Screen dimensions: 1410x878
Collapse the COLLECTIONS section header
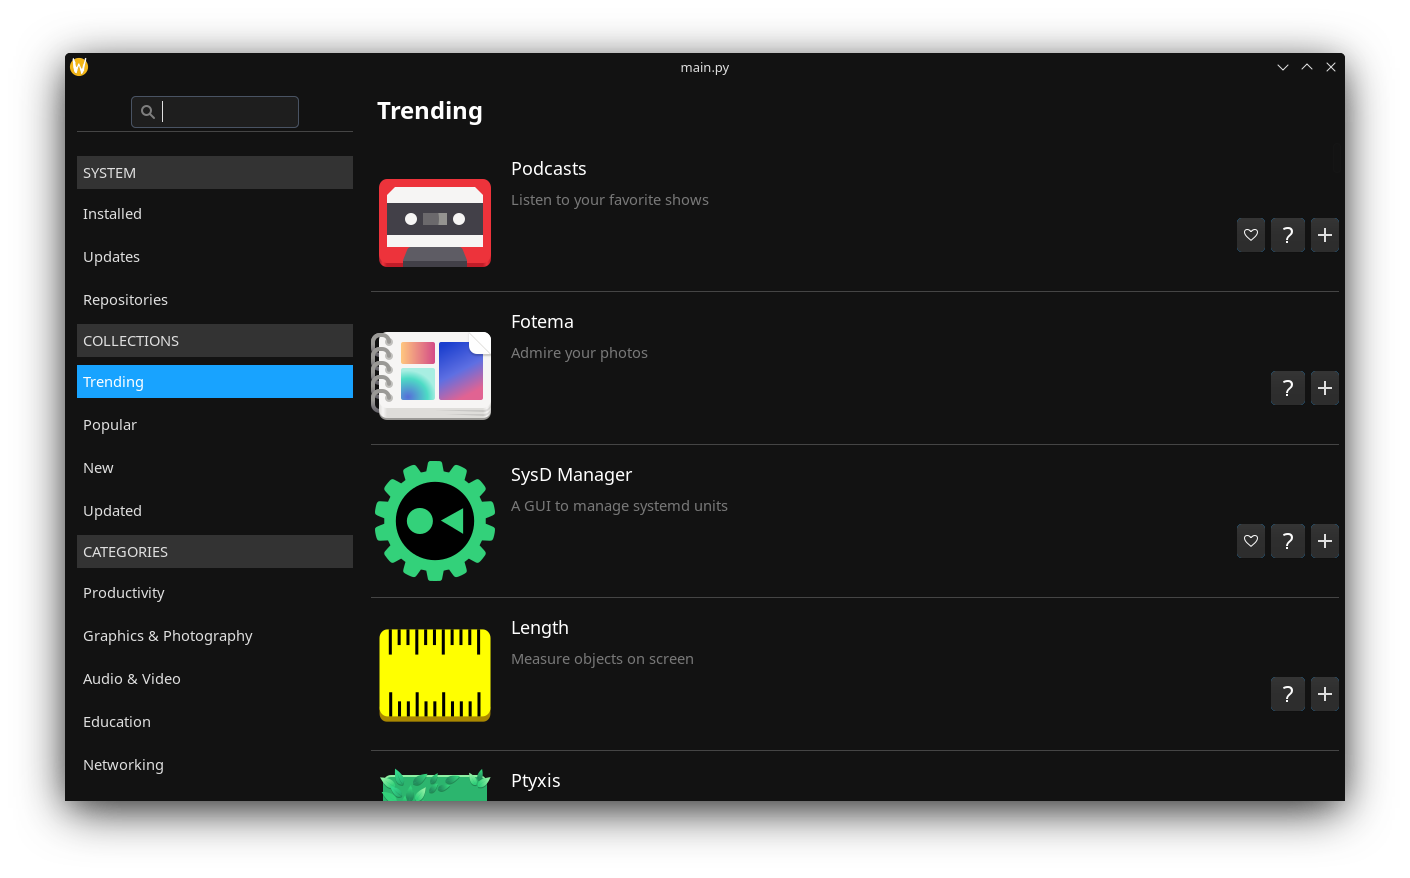214,340
